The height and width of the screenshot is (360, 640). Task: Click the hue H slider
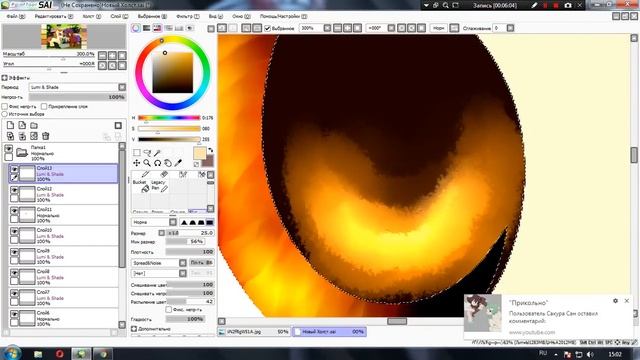169,118
